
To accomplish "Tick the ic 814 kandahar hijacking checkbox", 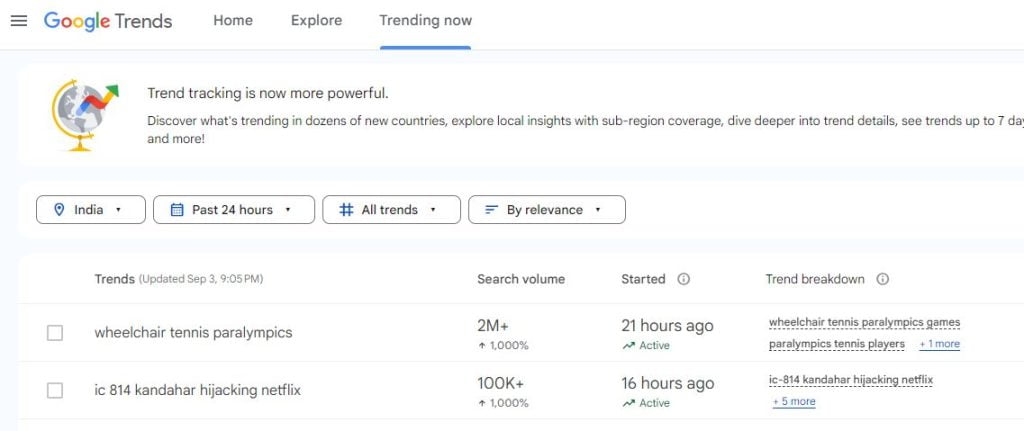I will coord(55,390).
